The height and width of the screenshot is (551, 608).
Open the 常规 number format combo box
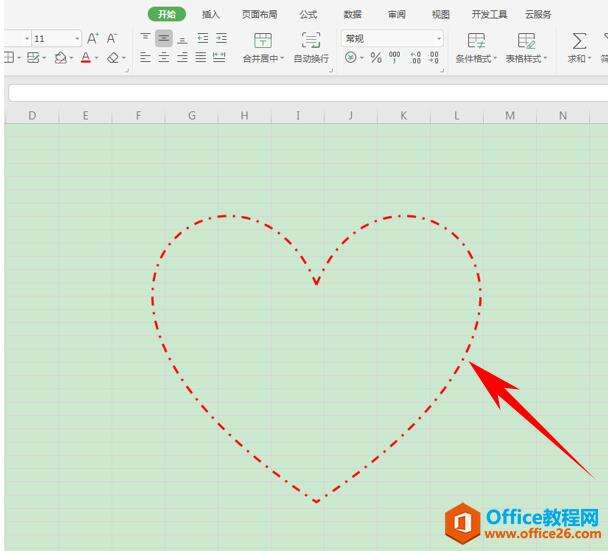pyautogui.click(x=392, y=38)
